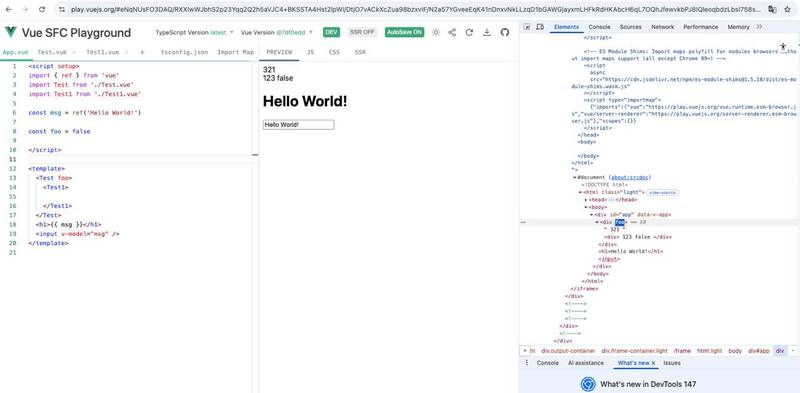800x393 pixels.
Task: Switch to DevTools Console tab
Action: [599, 27]
